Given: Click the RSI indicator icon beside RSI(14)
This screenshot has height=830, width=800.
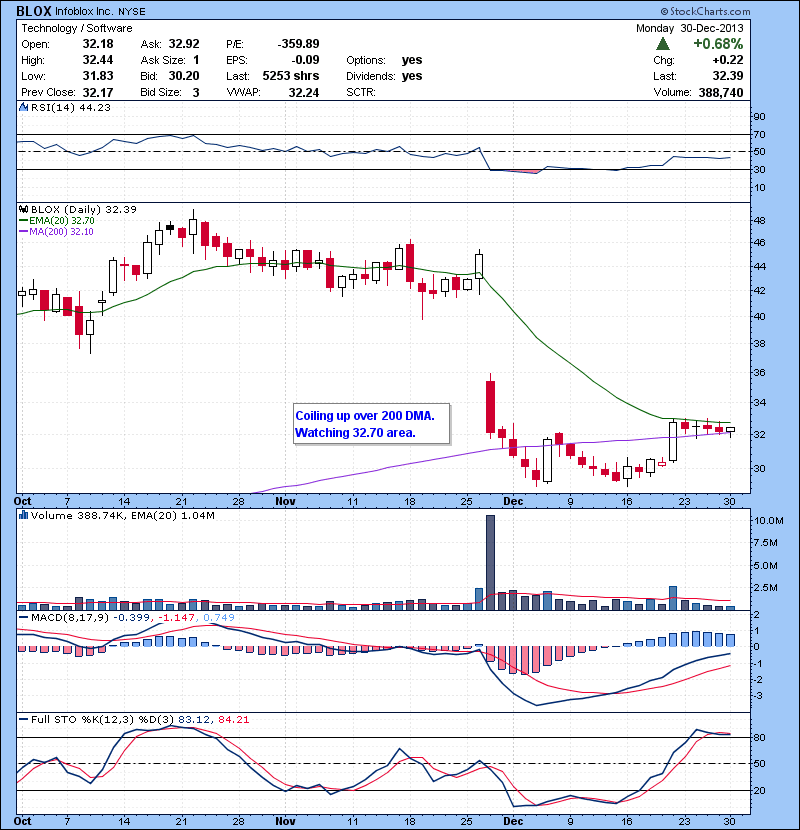Looking at the screenshot, I should click(23, 107).
